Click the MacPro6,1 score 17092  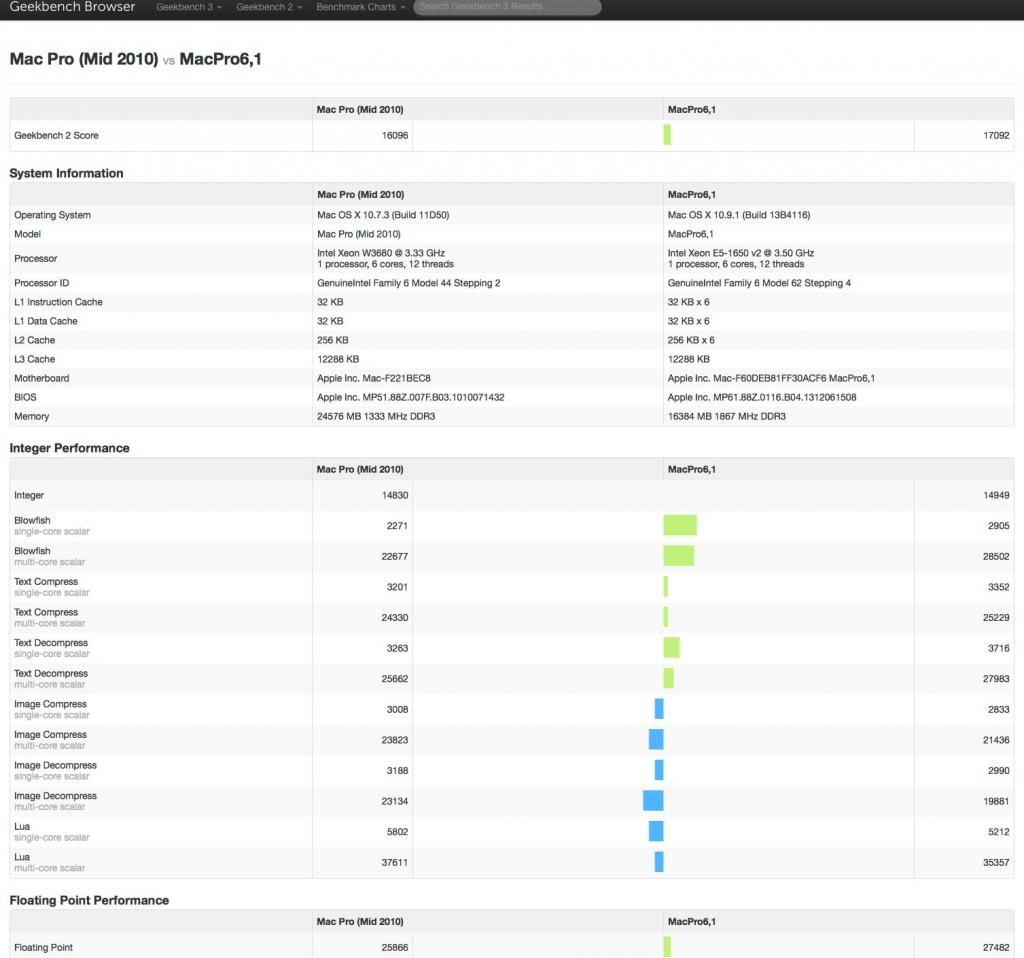[996, 135]
